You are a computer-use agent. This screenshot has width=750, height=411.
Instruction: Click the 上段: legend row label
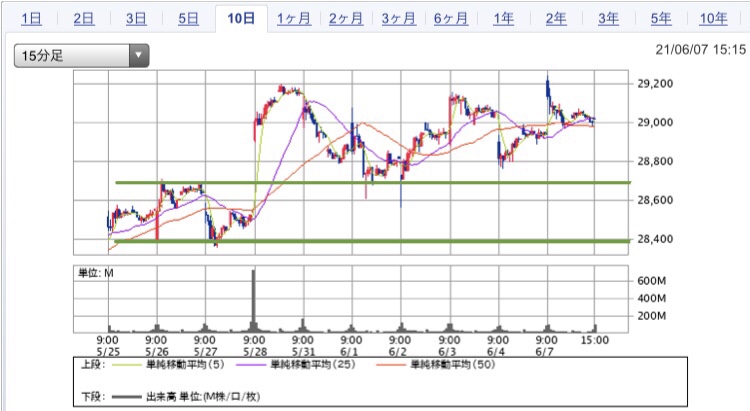click(92, 365)
